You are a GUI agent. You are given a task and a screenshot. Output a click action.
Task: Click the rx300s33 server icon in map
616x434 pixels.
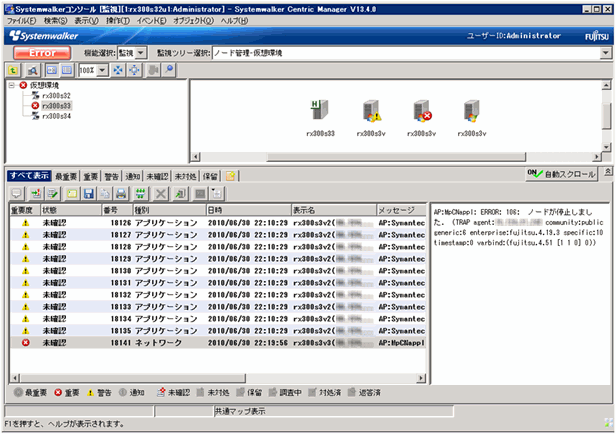pyautogui.click(x=320, y=112)
